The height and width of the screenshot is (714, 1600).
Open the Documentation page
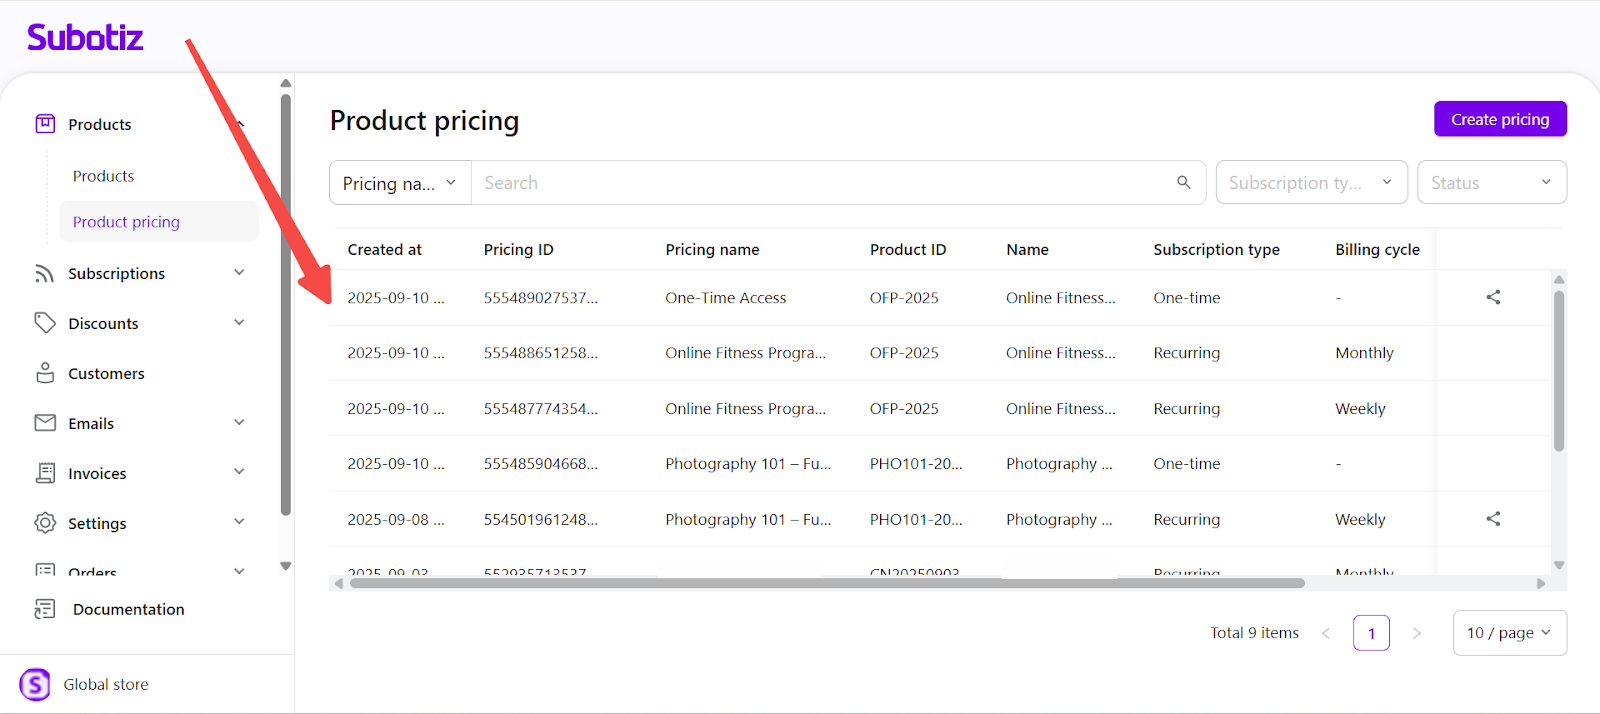click(x=128, y=609)
